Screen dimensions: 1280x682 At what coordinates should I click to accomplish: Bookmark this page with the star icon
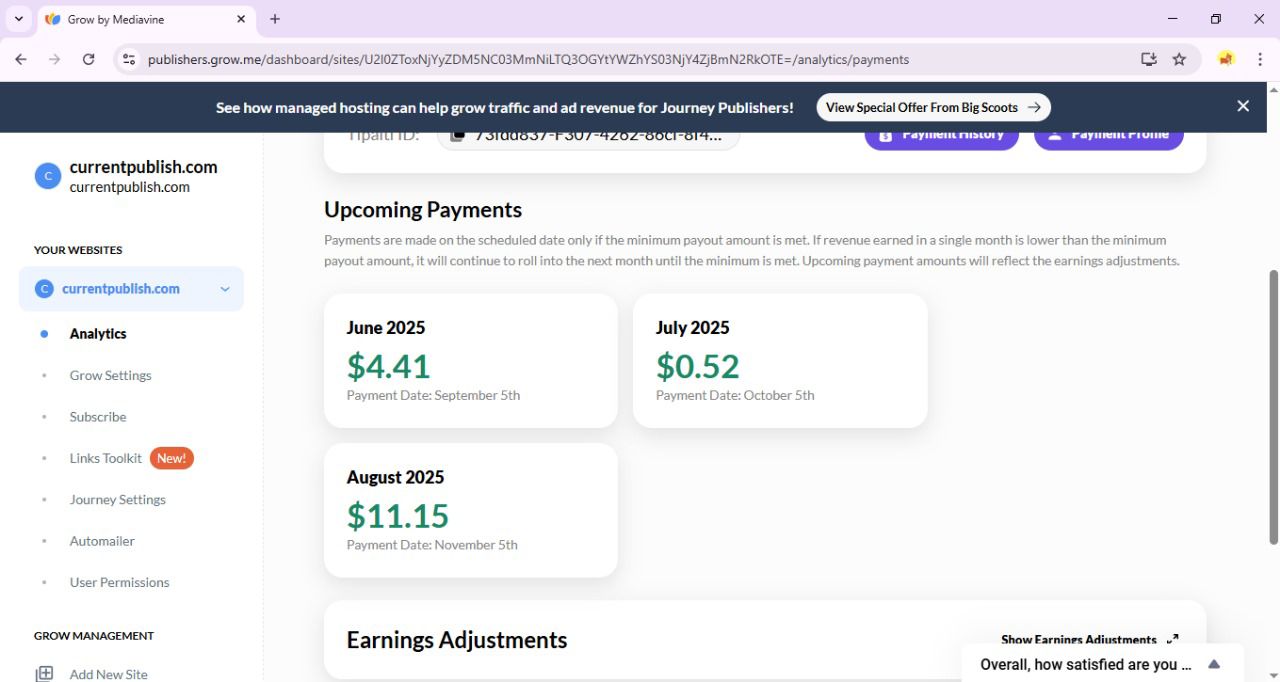point(1179,59)
